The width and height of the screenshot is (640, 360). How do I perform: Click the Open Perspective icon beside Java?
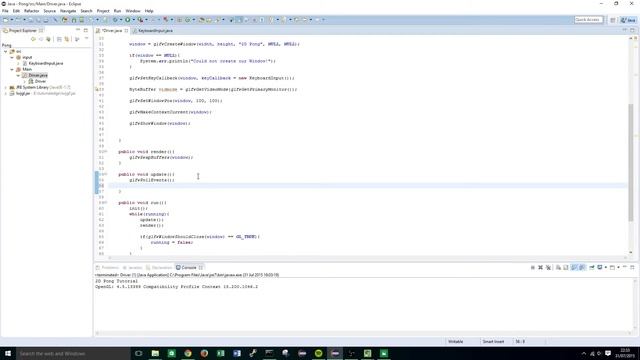[x=613, y=20]
